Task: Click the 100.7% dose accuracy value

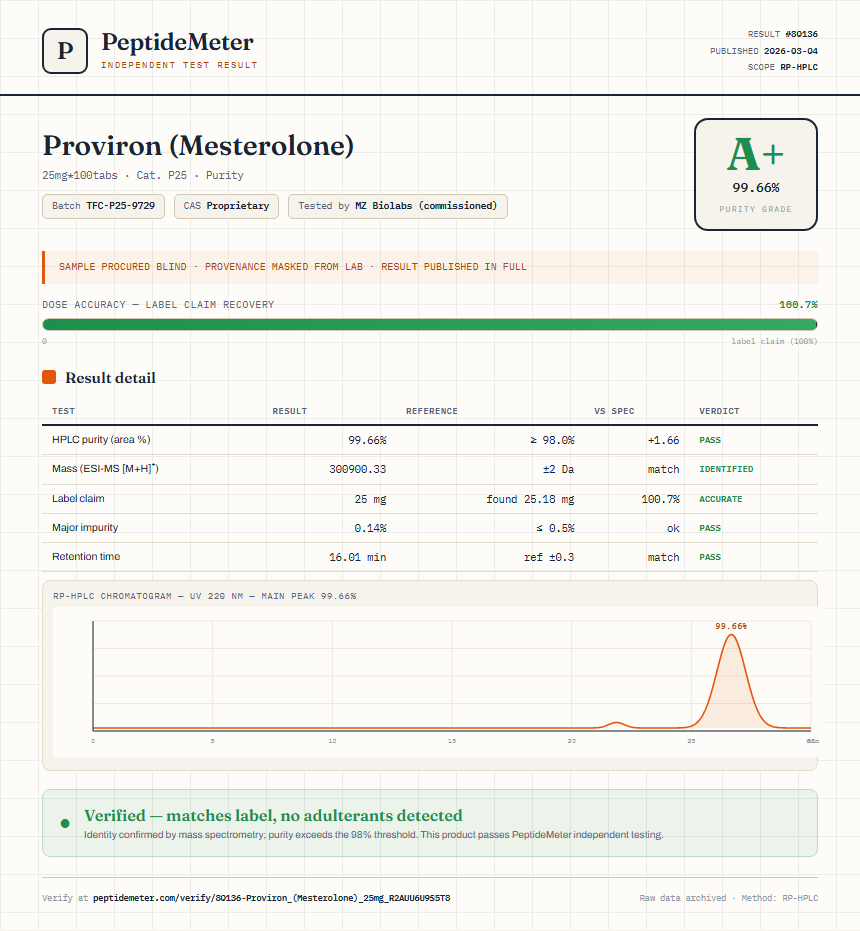Action: pos(798,305)
